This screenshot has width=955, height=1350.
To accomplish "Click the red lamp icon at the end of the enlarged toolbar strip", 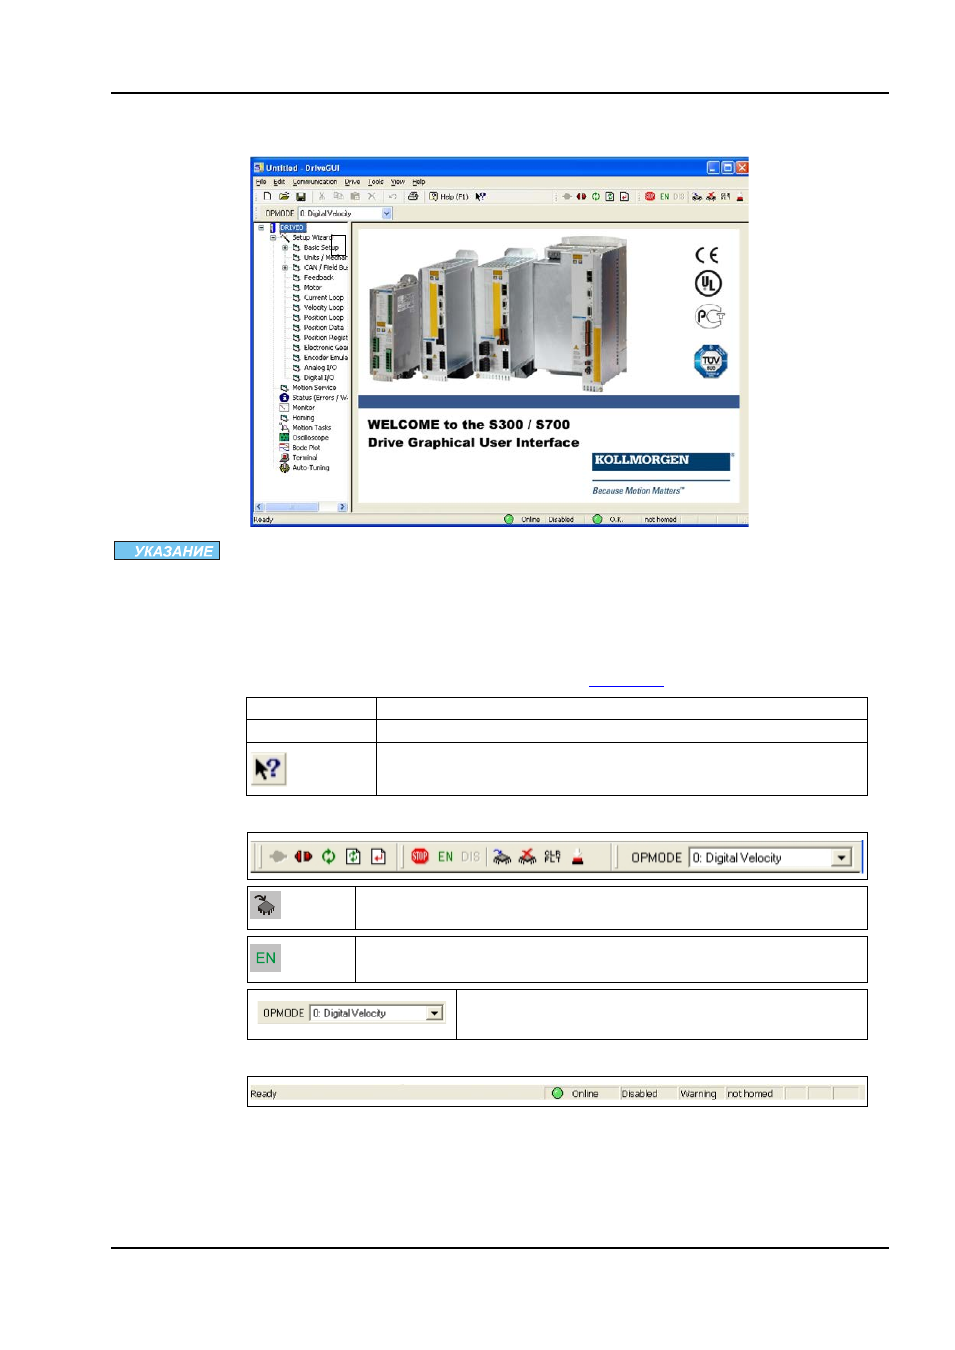I will click(577, 857).
